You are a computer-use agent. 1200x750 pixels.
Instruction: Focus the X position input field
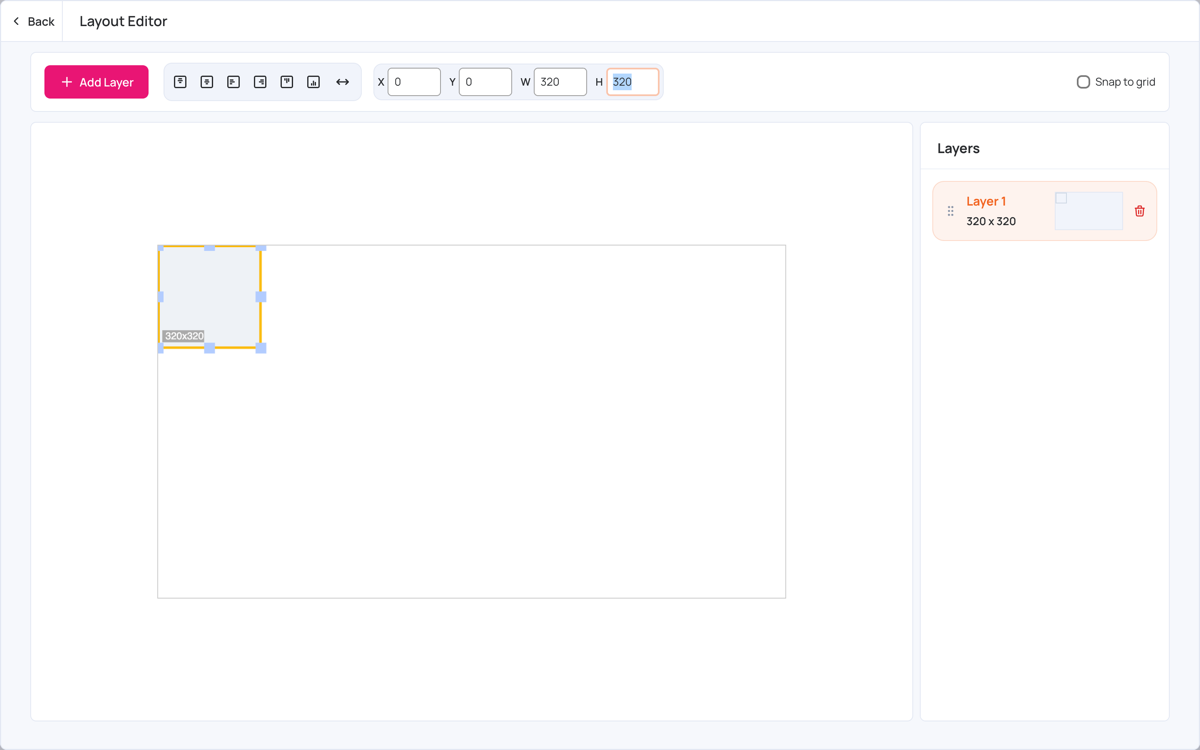(x=414, y=82)
